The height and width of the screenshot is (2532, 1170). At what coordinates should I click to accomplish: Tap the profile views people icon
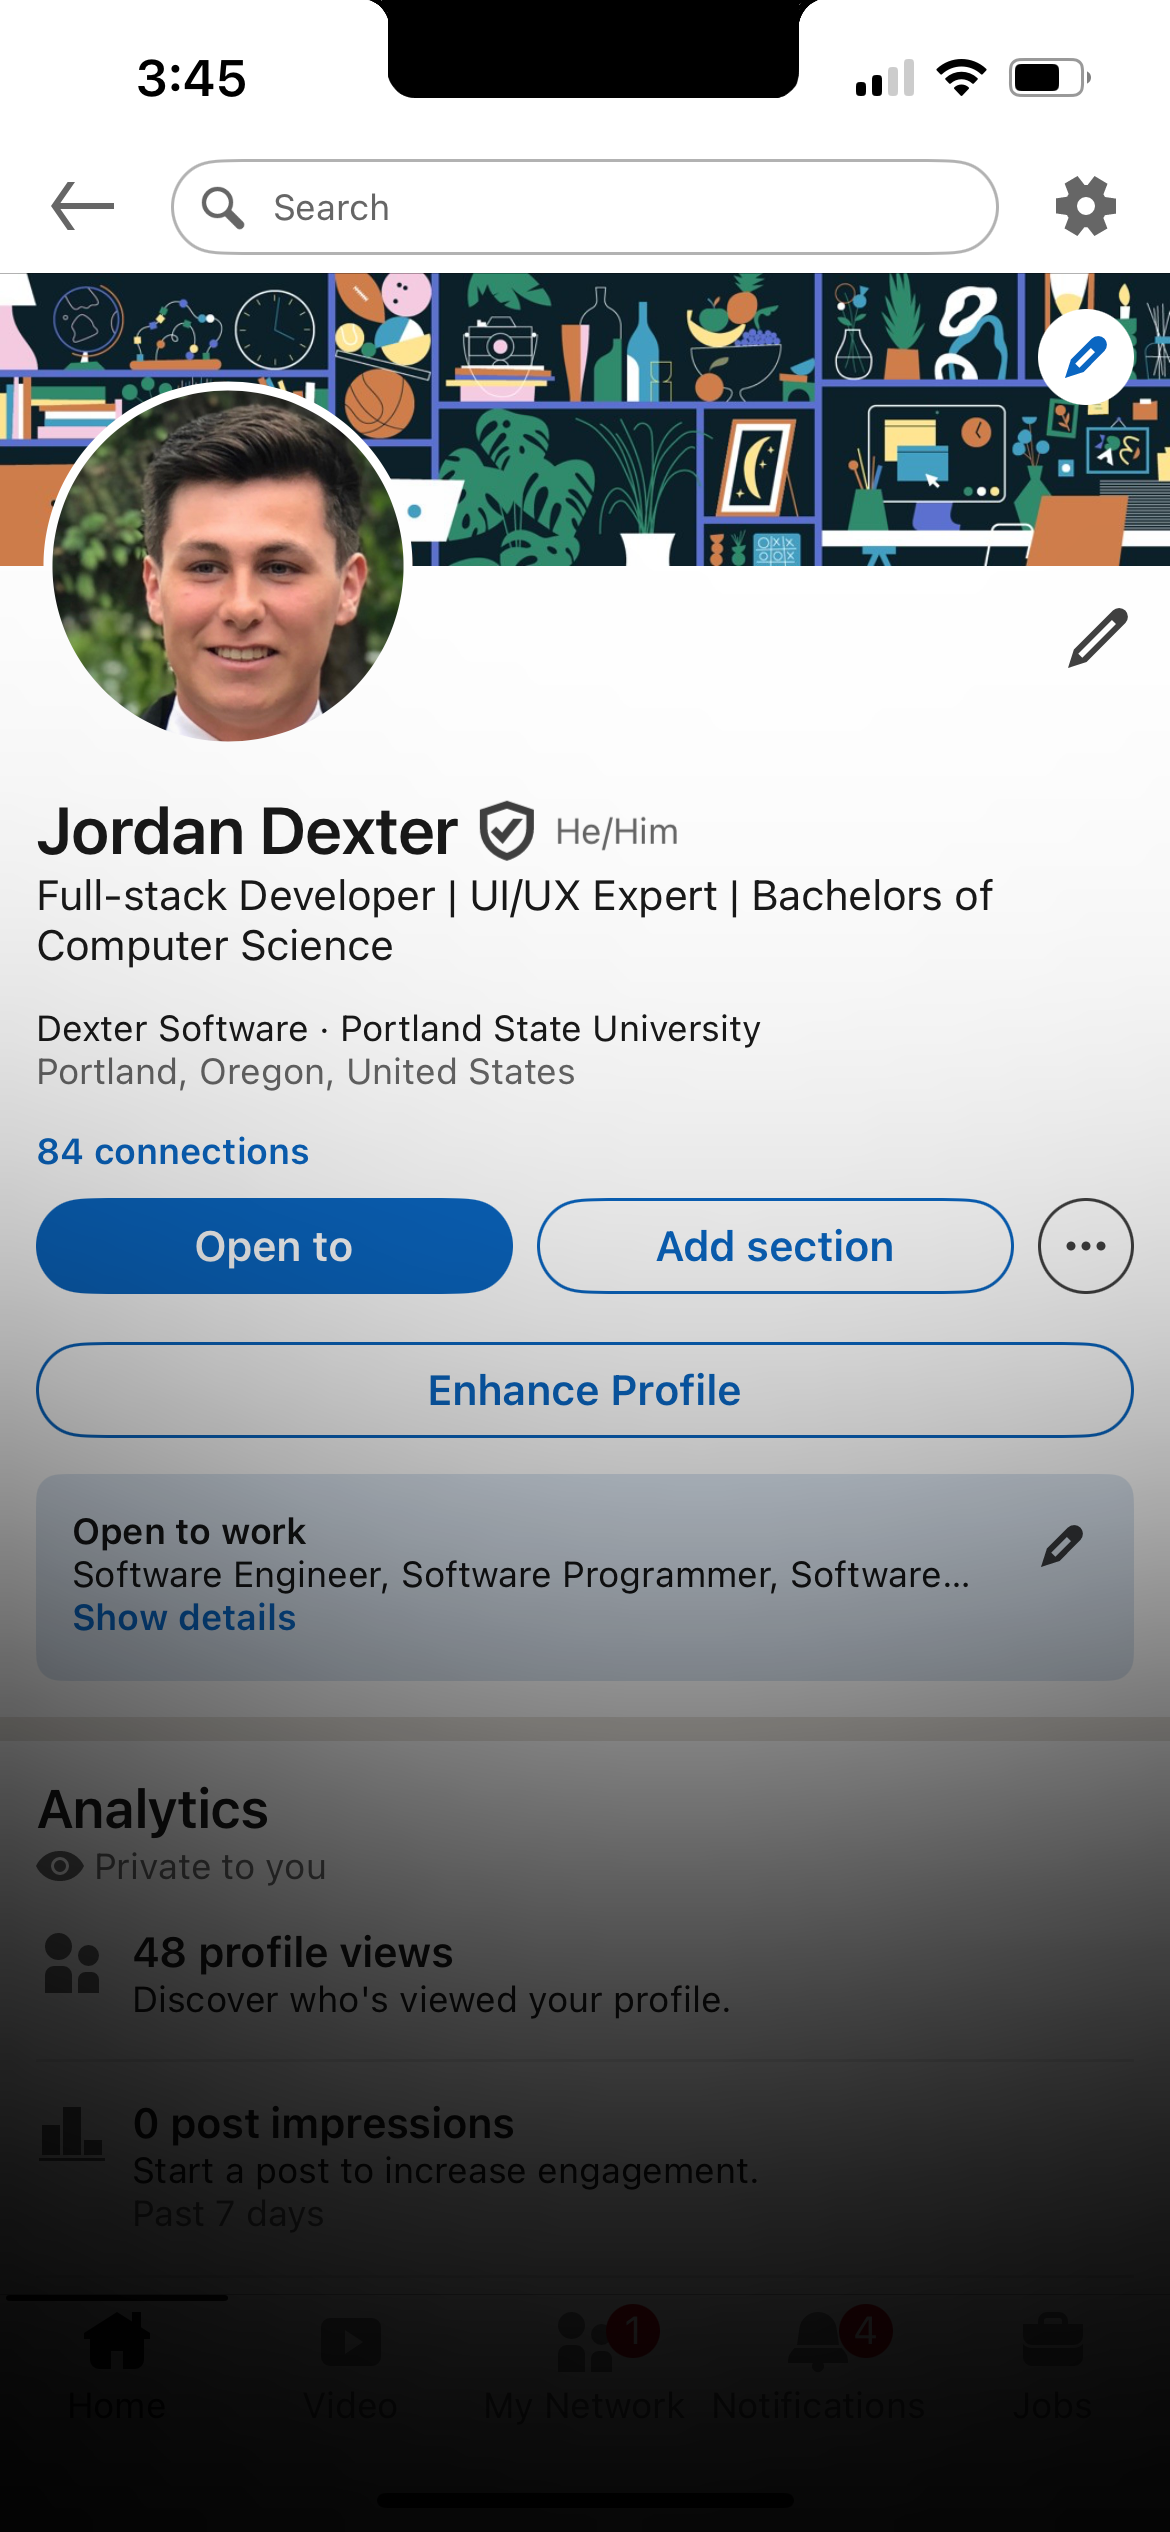click(72, 1964)
